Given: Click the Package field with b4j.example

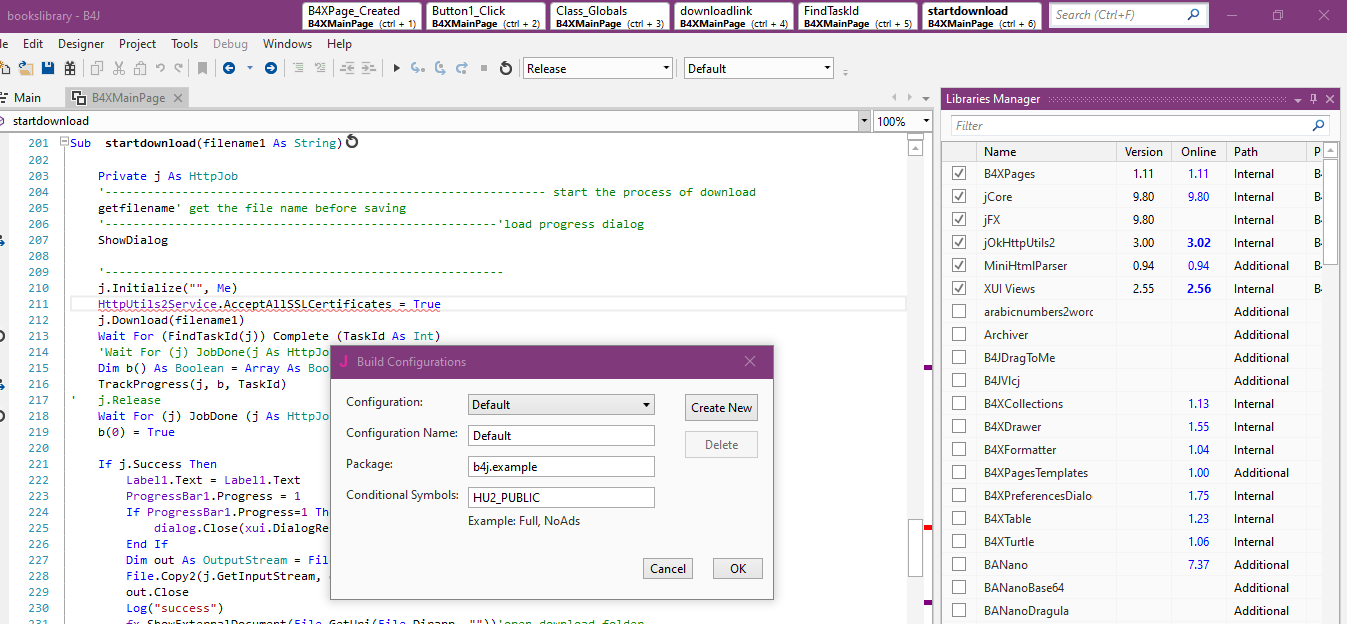Looking at the screenshot, I should point(562,466).
